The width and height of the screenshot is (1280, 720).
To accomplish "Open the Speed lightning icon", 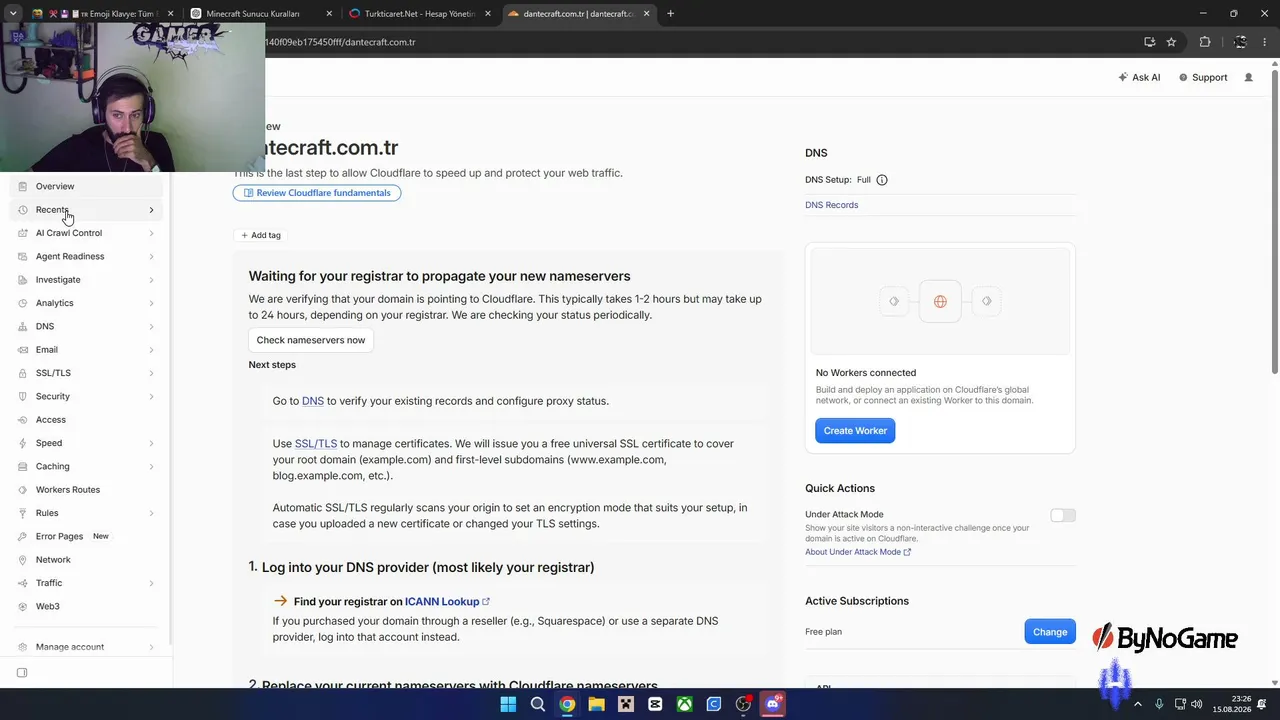I will 23,443.
